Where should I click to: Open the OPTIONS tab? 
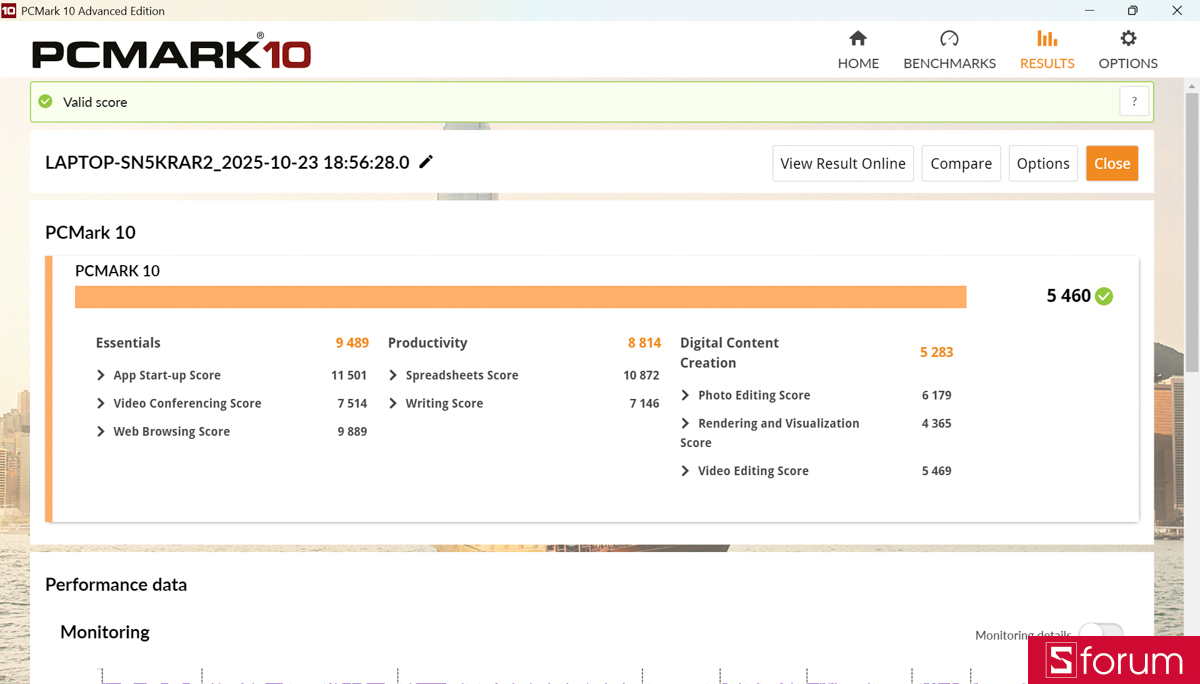click(1128, 50)
